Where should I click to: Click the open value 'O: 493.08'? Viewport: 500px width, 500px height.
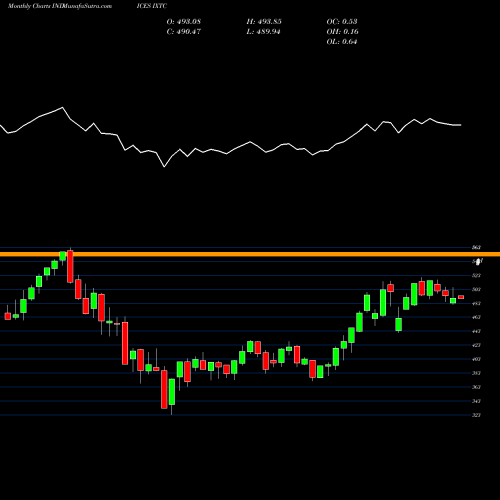[184, 22]
